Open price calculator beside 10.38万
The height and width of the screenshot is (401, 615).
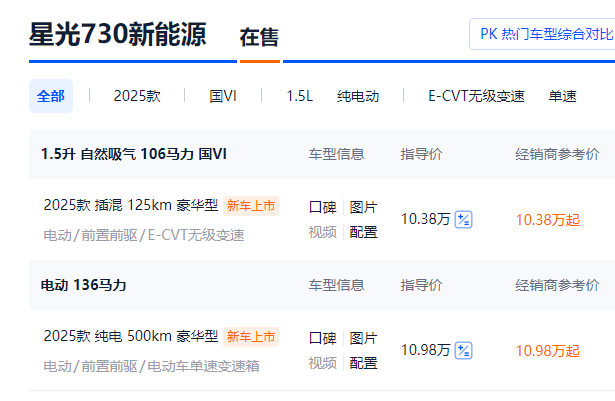click(x=463, y=219)
